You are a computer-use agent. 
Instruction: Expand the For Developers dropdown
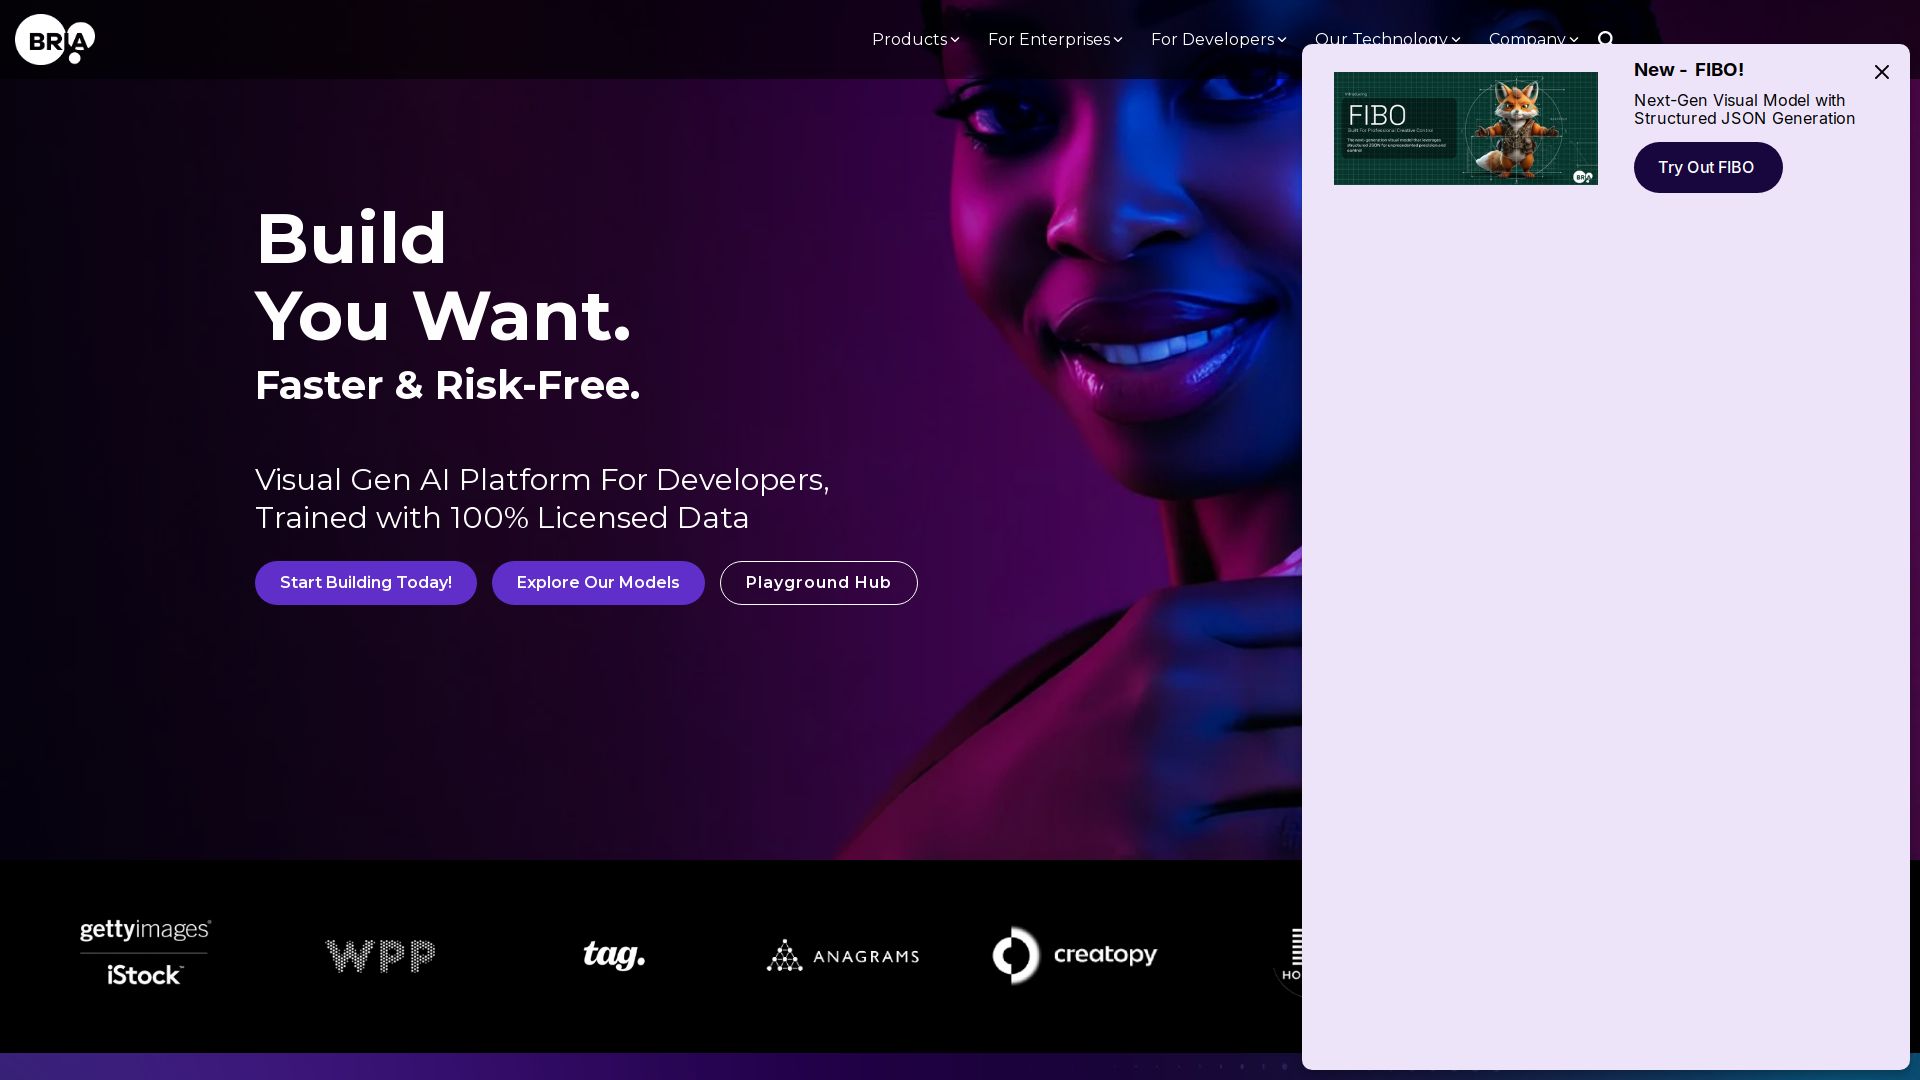click(1218, 39)
